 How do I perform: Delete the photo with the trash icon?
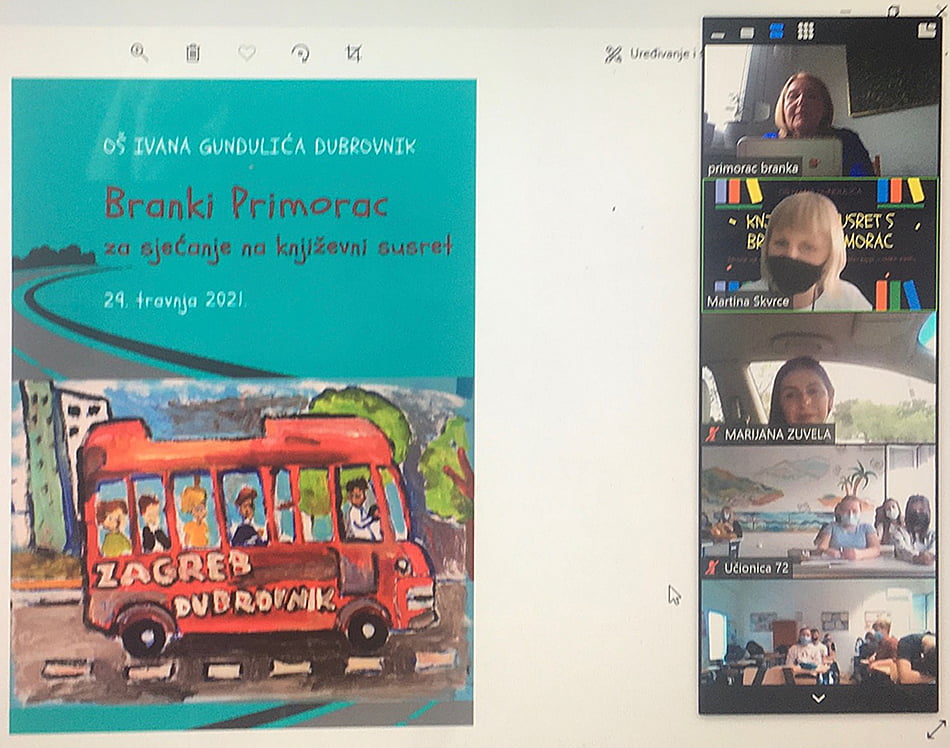(193, 53)
